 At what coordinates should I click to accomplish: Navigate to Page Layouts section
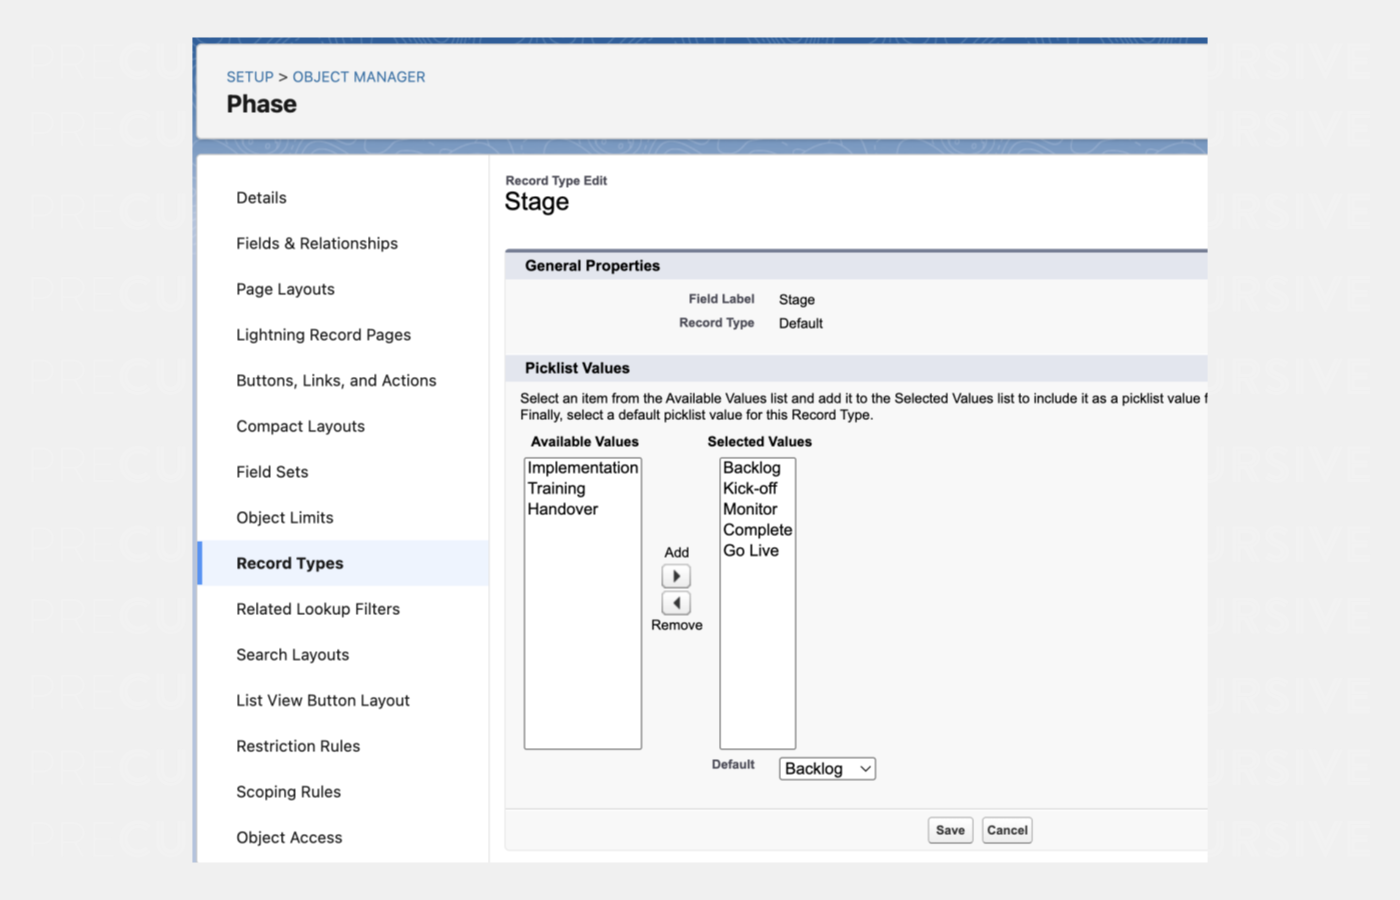[x=285, y=289]
